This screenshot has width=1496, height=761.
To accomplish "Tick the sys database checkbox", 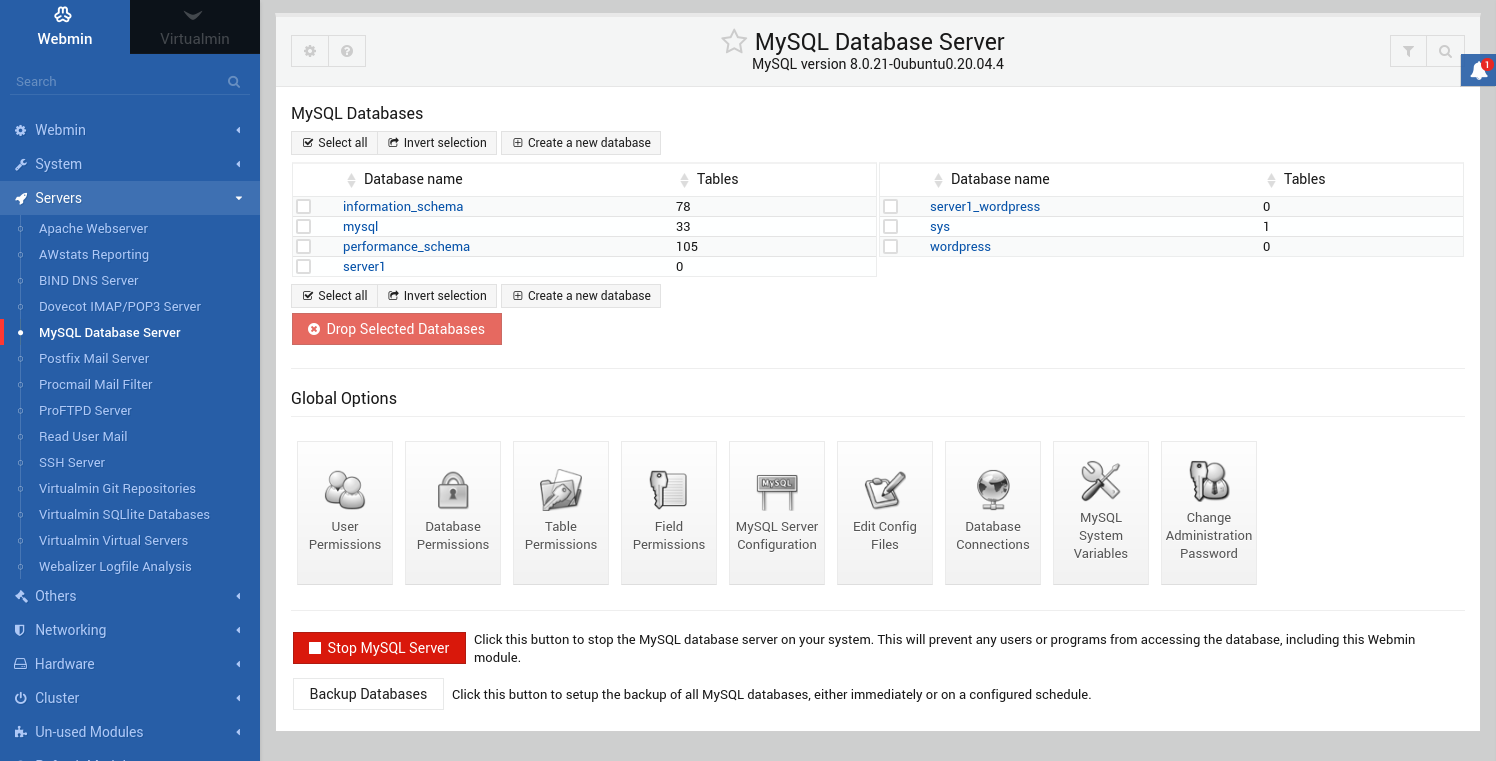I will [891, 226].
